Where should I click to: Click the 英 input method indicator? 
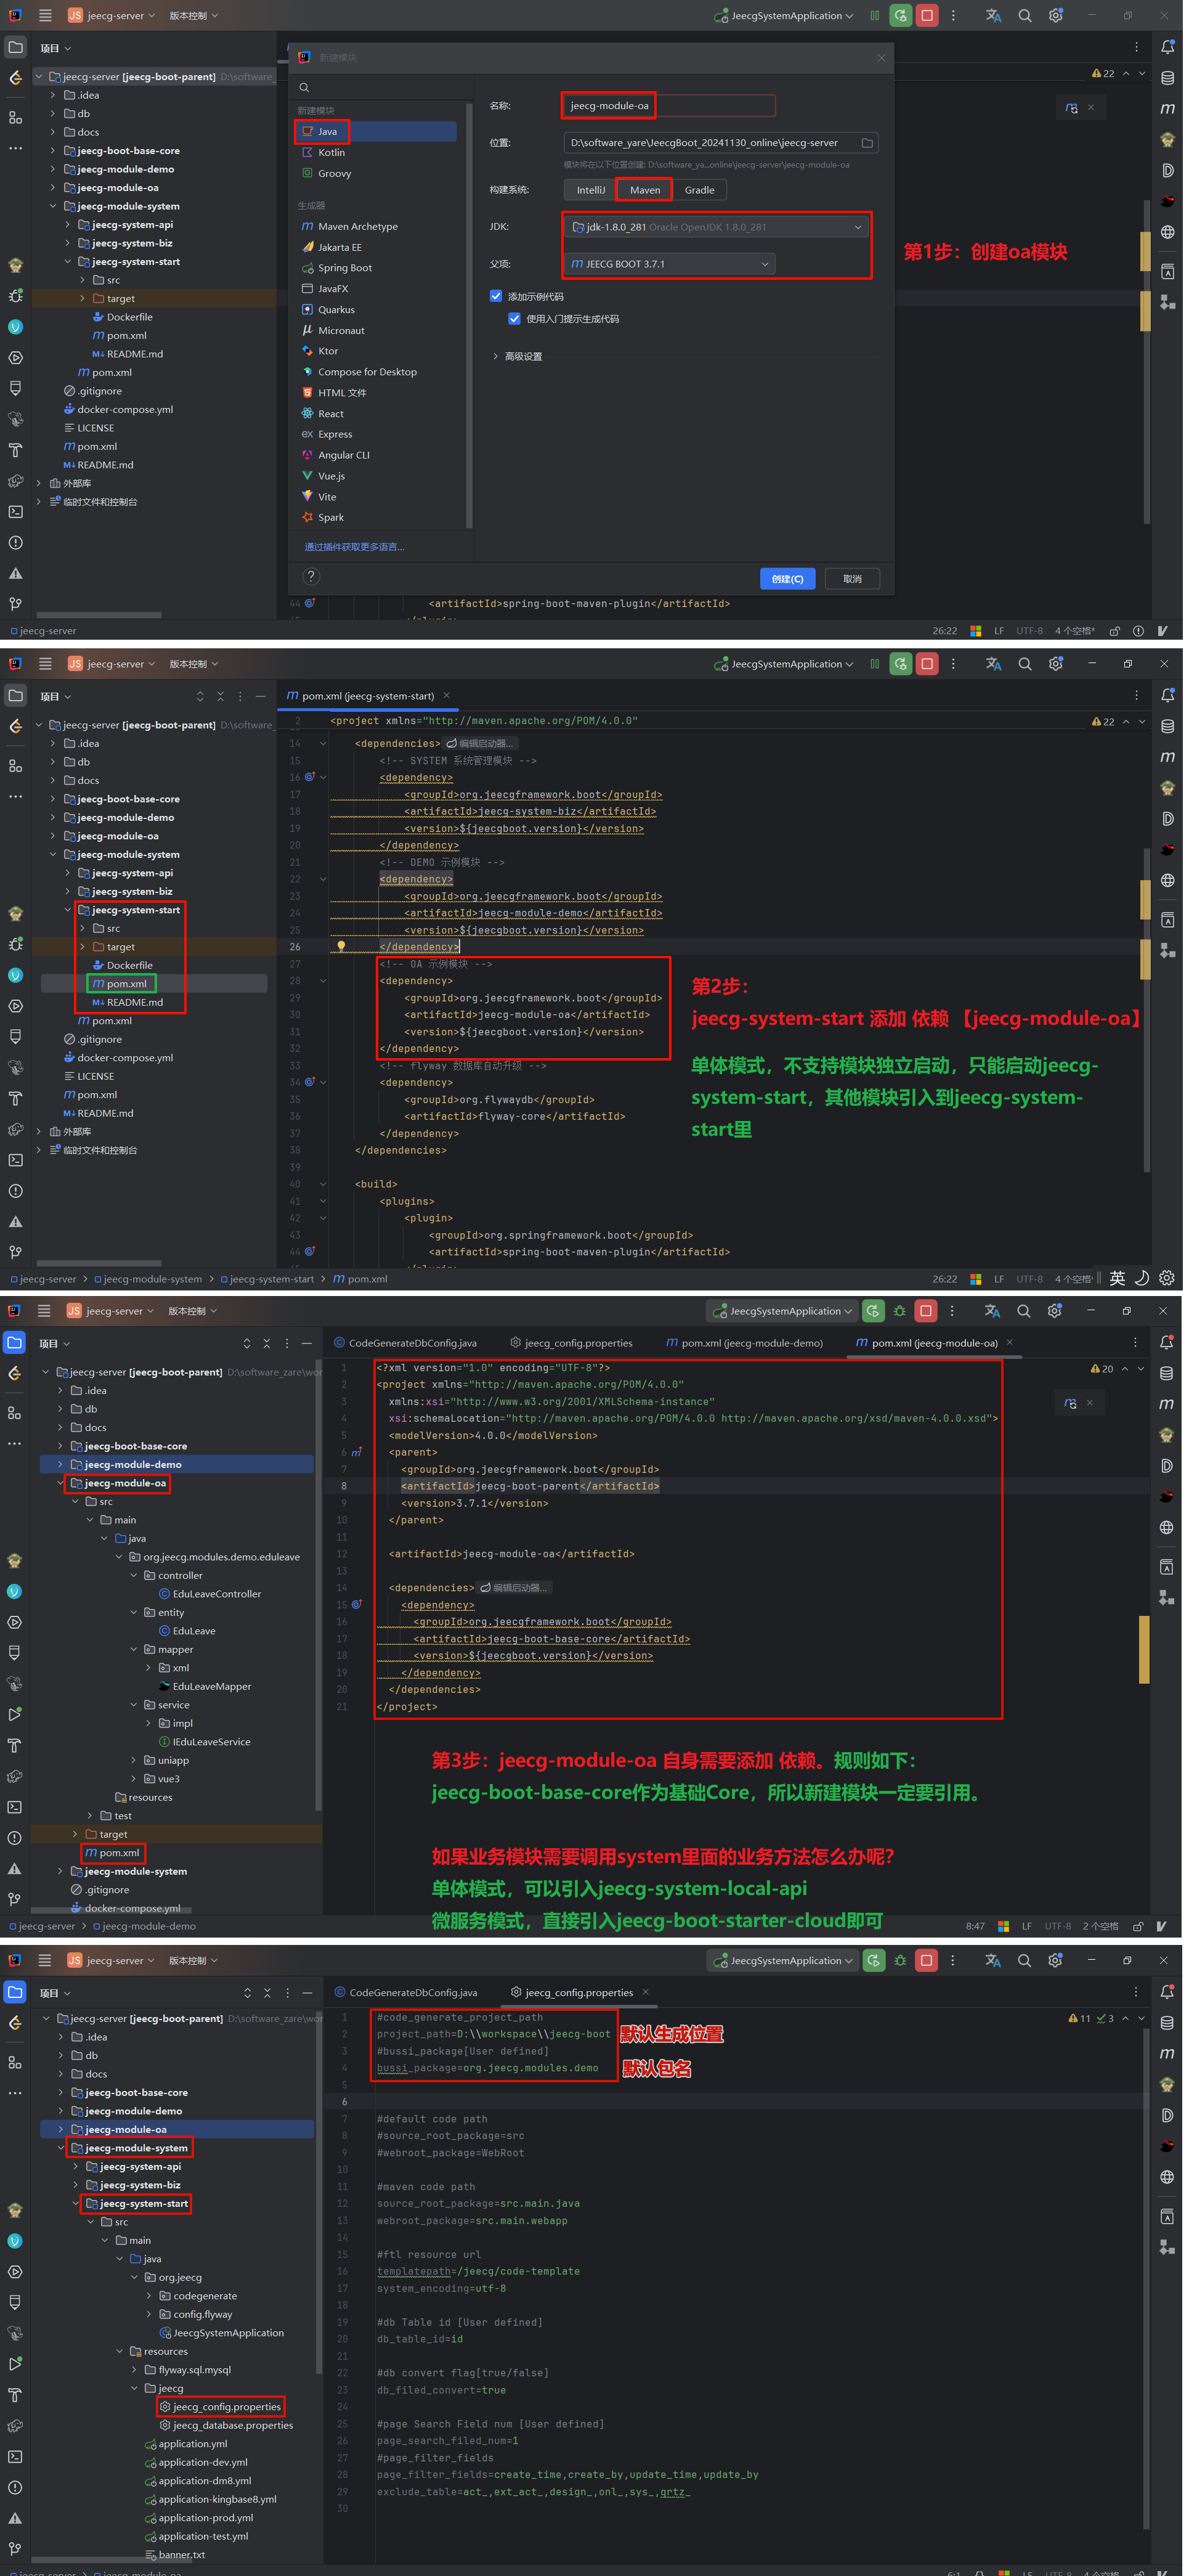(x=1117, y=1278)
